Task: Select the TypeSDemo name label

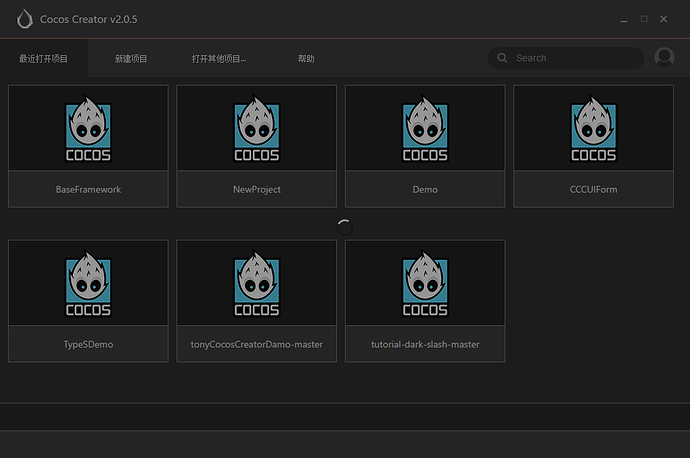Action: 88,344
